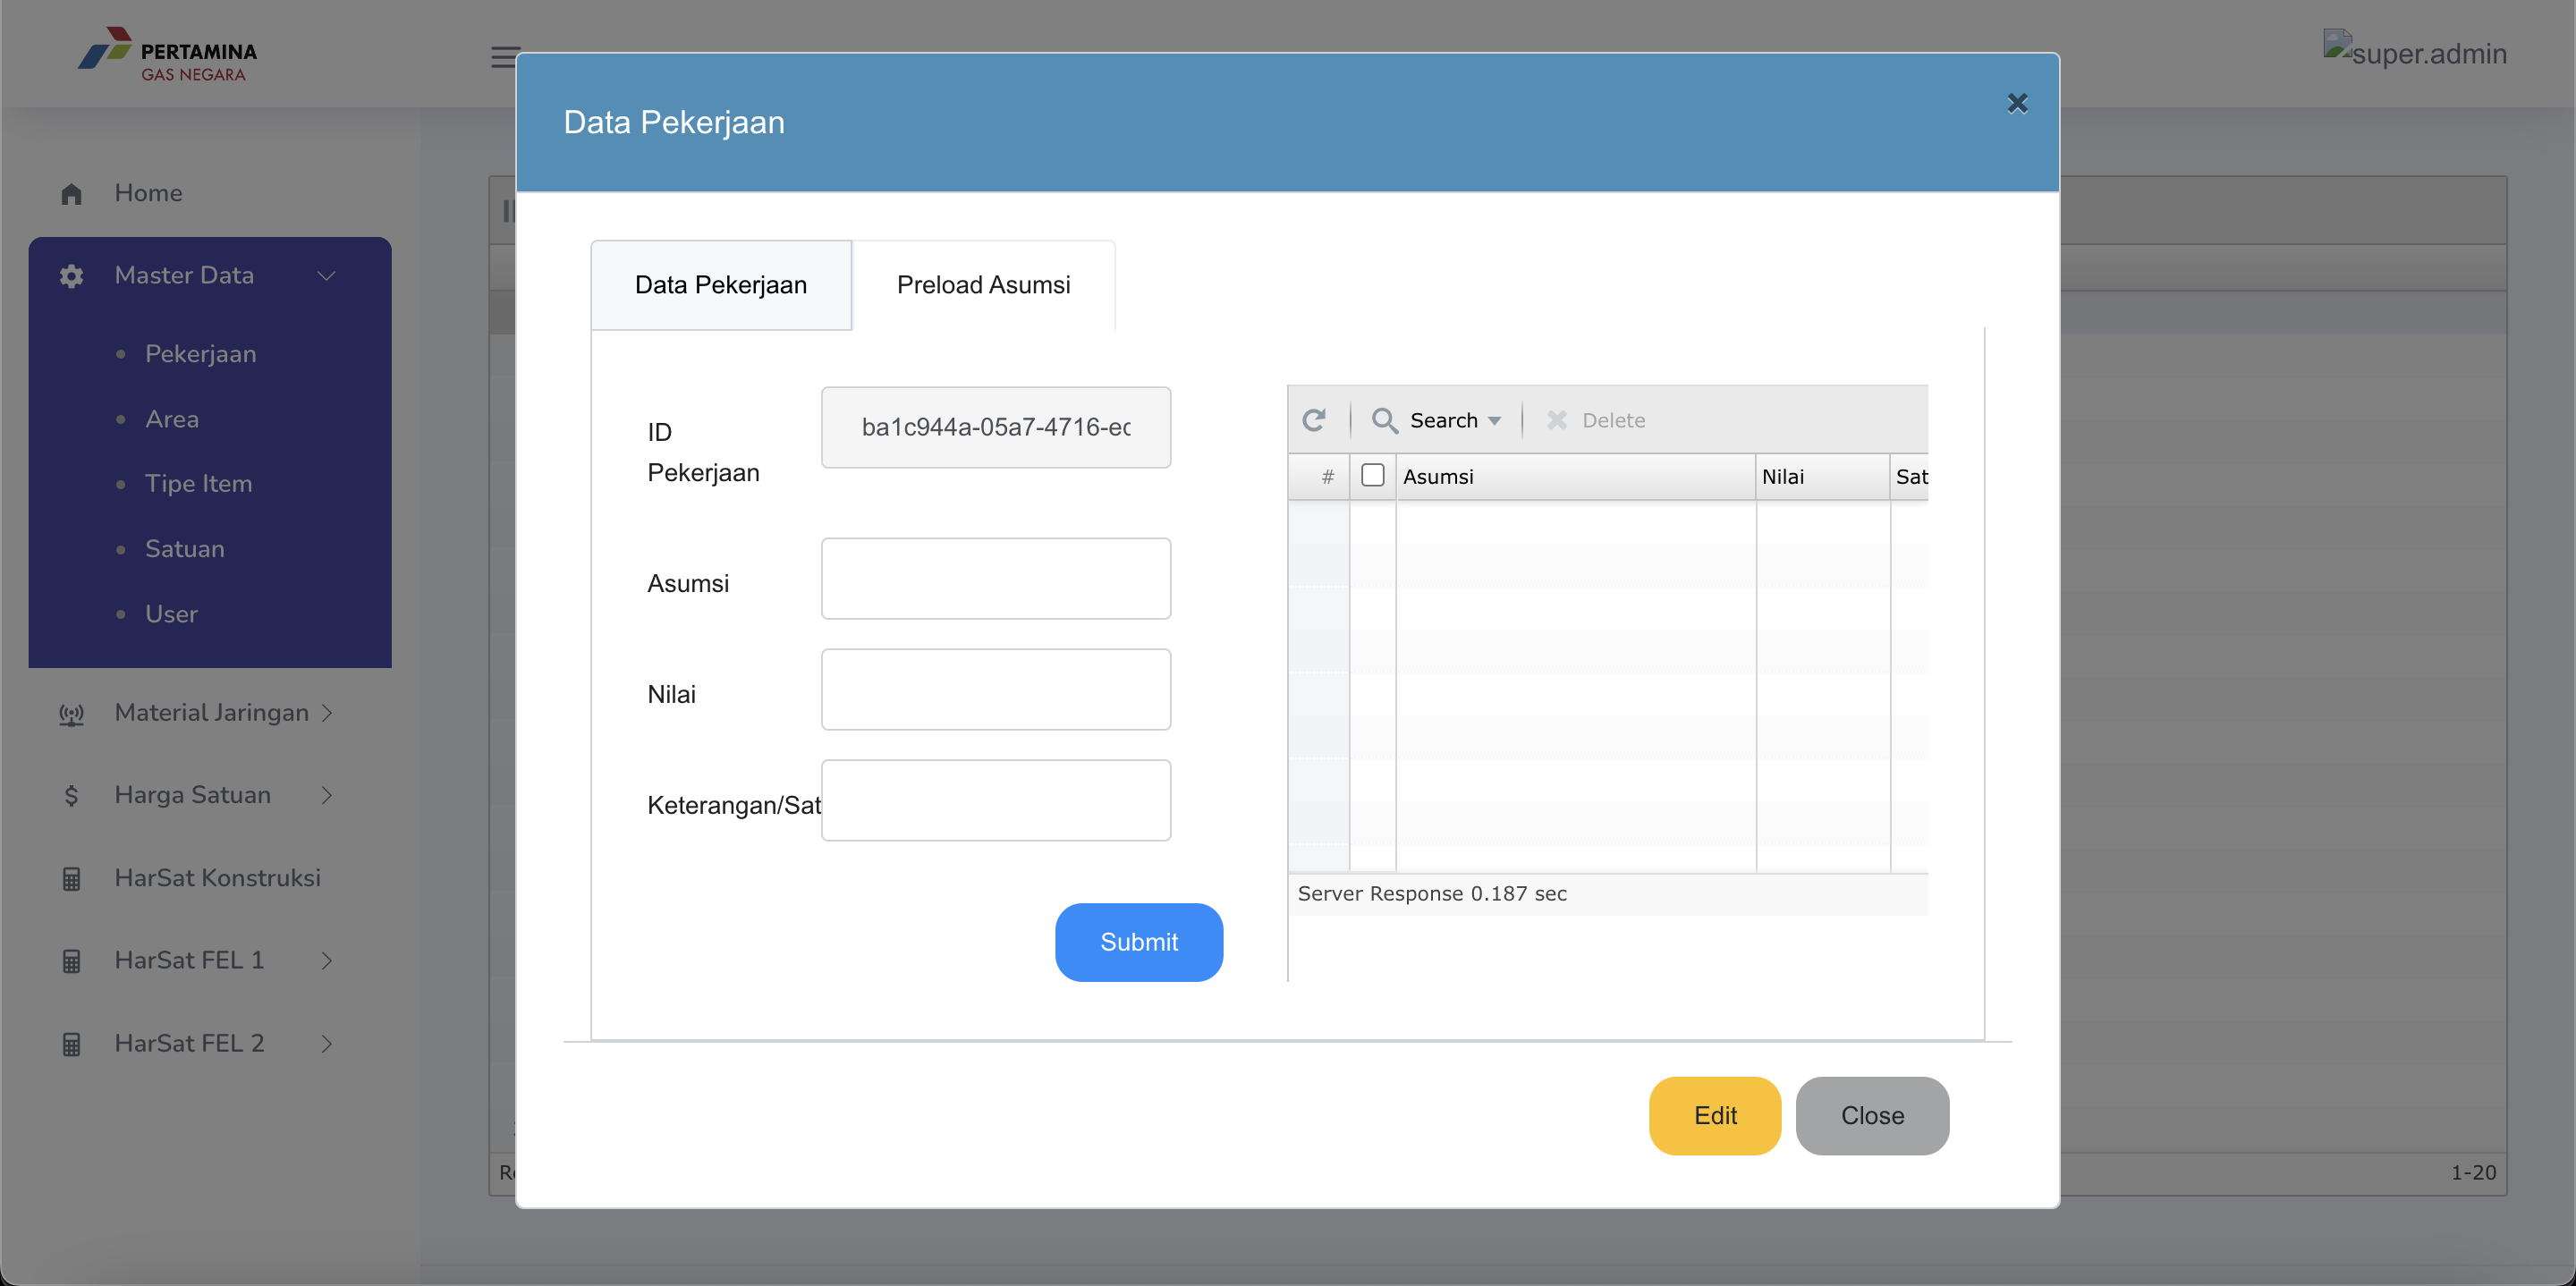The width and height of the screenshot is (2576, 1286).
Task: Click the yellow Edit button
Action: (x=1715, y=1116)
